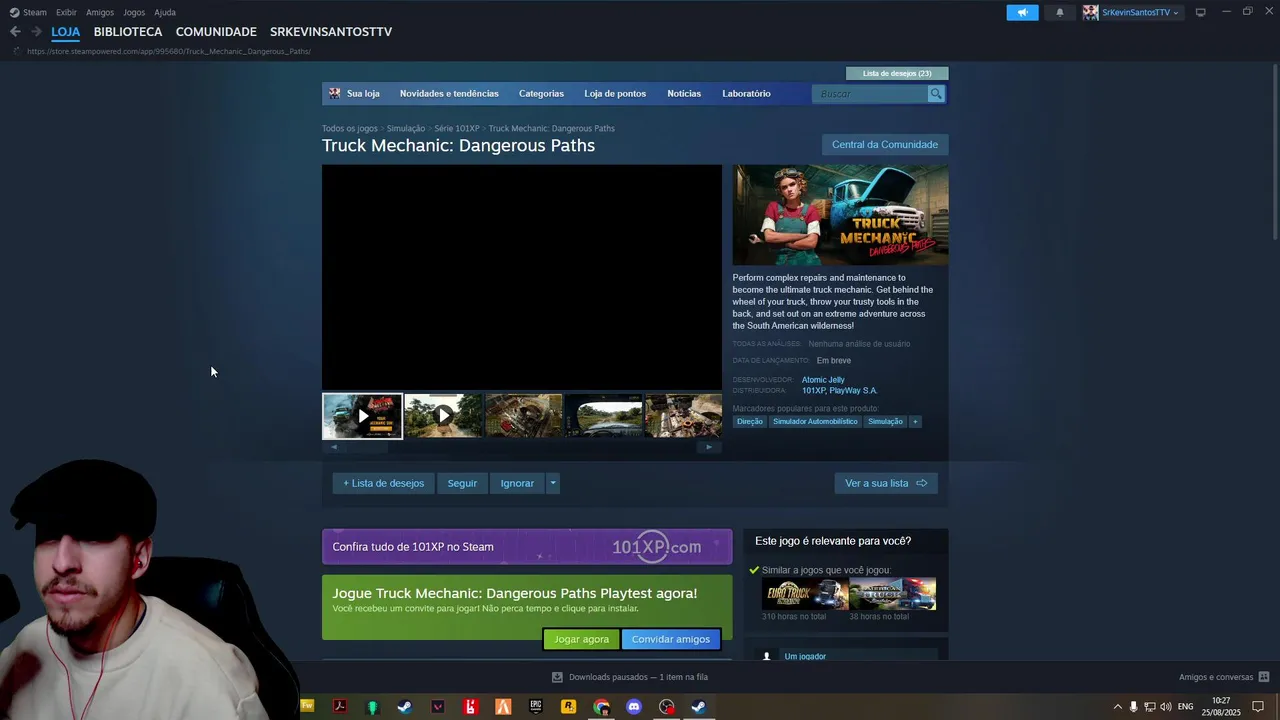This screenshot has height=720, width=1280.
Task: Click Ver a sua lista
Action: [x=886, y=483]
